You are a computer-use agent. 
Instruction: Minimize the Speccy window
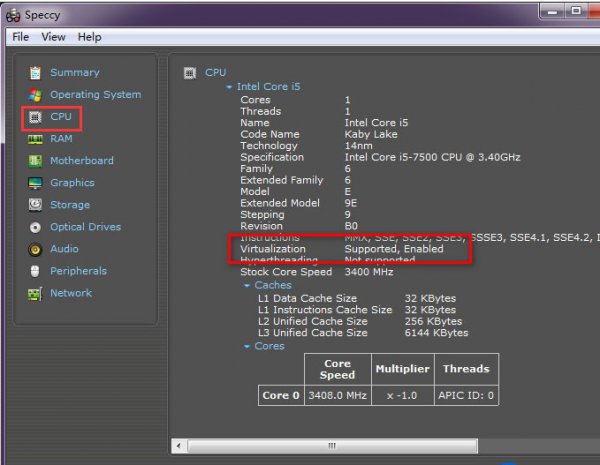tap(552, 12)
